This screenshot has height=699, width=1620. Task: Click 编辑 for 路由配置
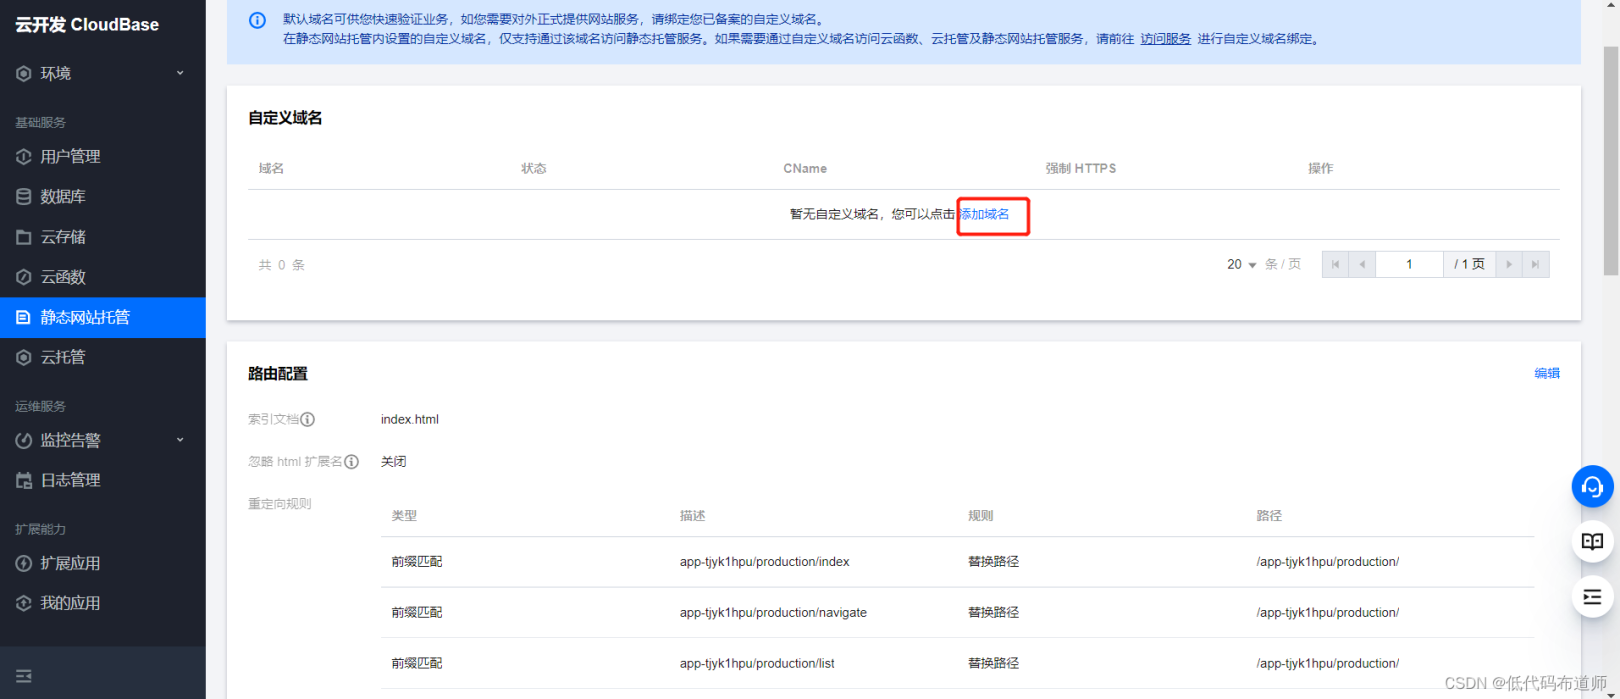point(1547,373)
